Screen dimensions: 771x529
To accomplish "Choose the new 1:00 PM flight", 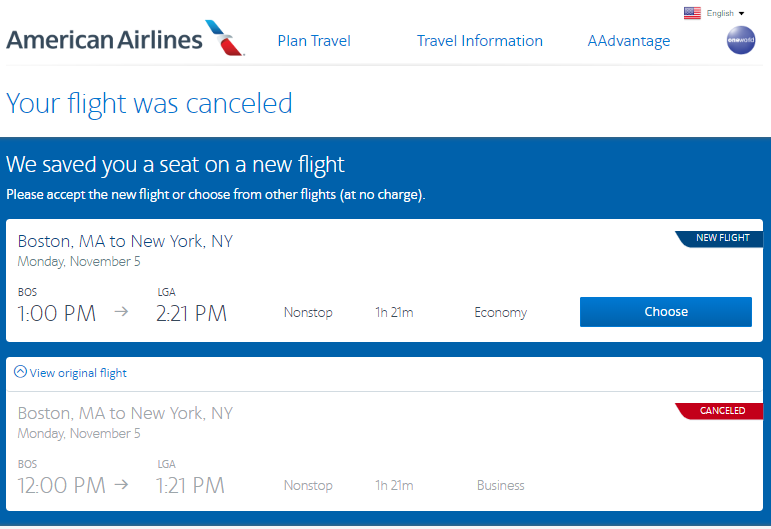I will [x=666, y=312].
